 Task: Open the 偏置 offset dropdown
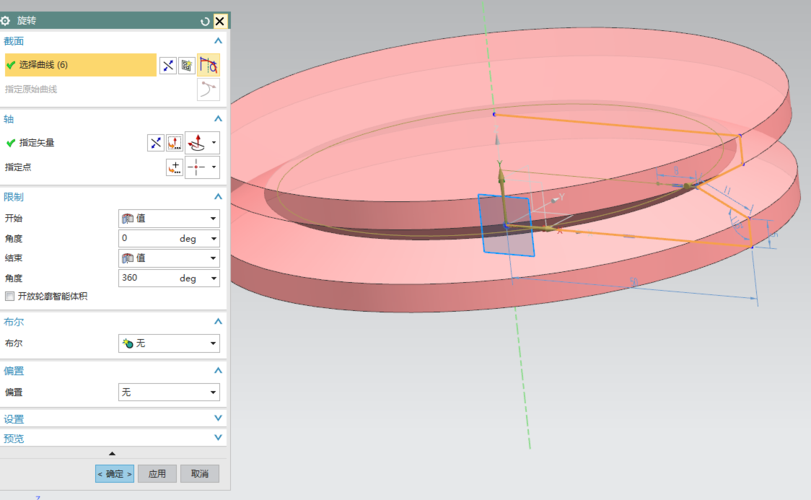point(168,392)
